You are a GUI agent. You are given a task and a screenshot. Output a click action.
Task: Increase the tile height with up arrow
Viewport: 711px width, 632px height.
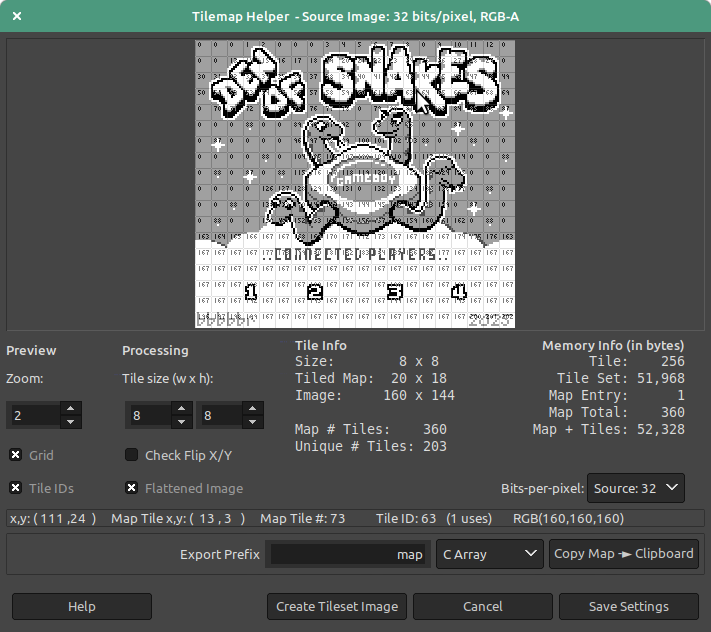coord(253,408)
